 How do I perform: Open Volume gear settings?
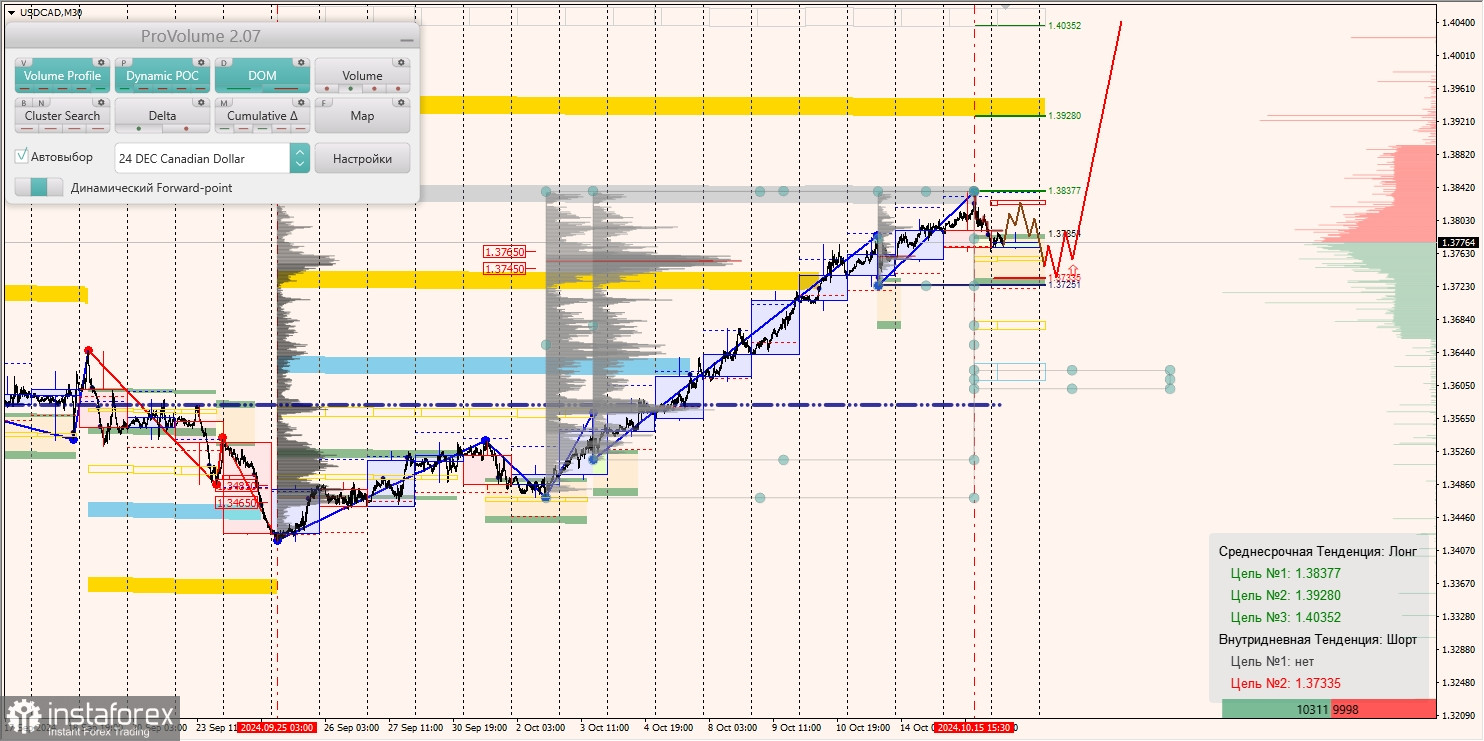[401, 62]
